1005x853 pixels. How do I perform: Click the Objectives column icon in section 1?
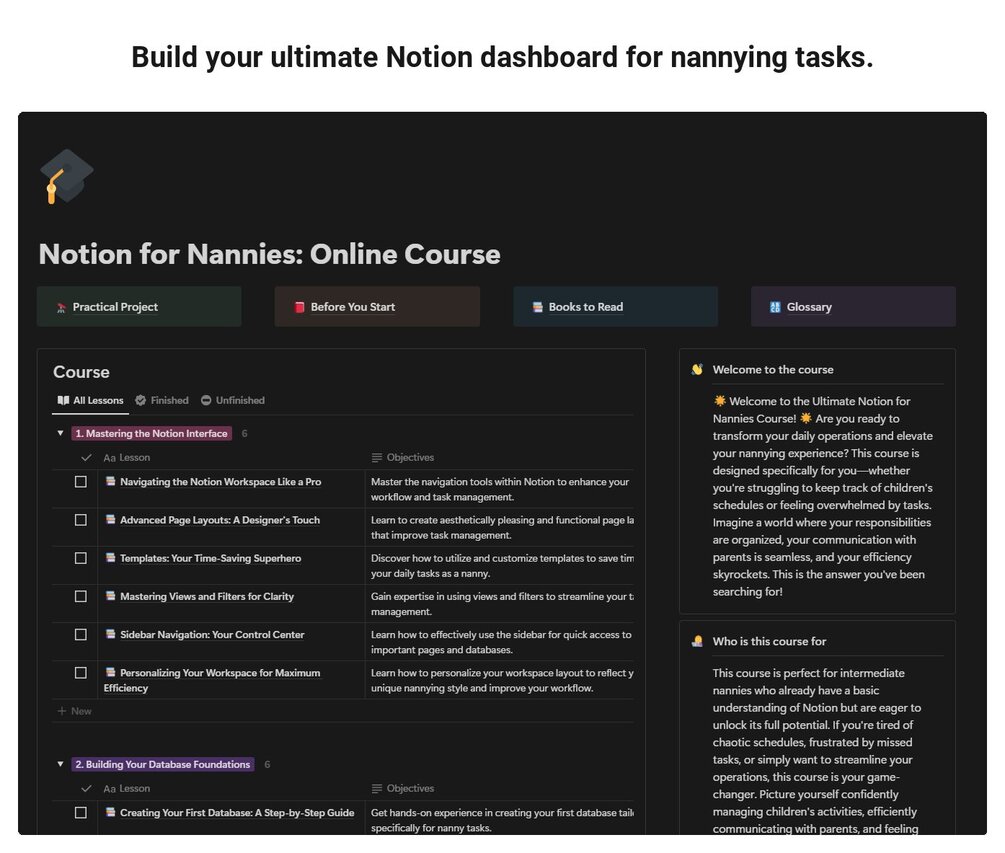[377, 458]
